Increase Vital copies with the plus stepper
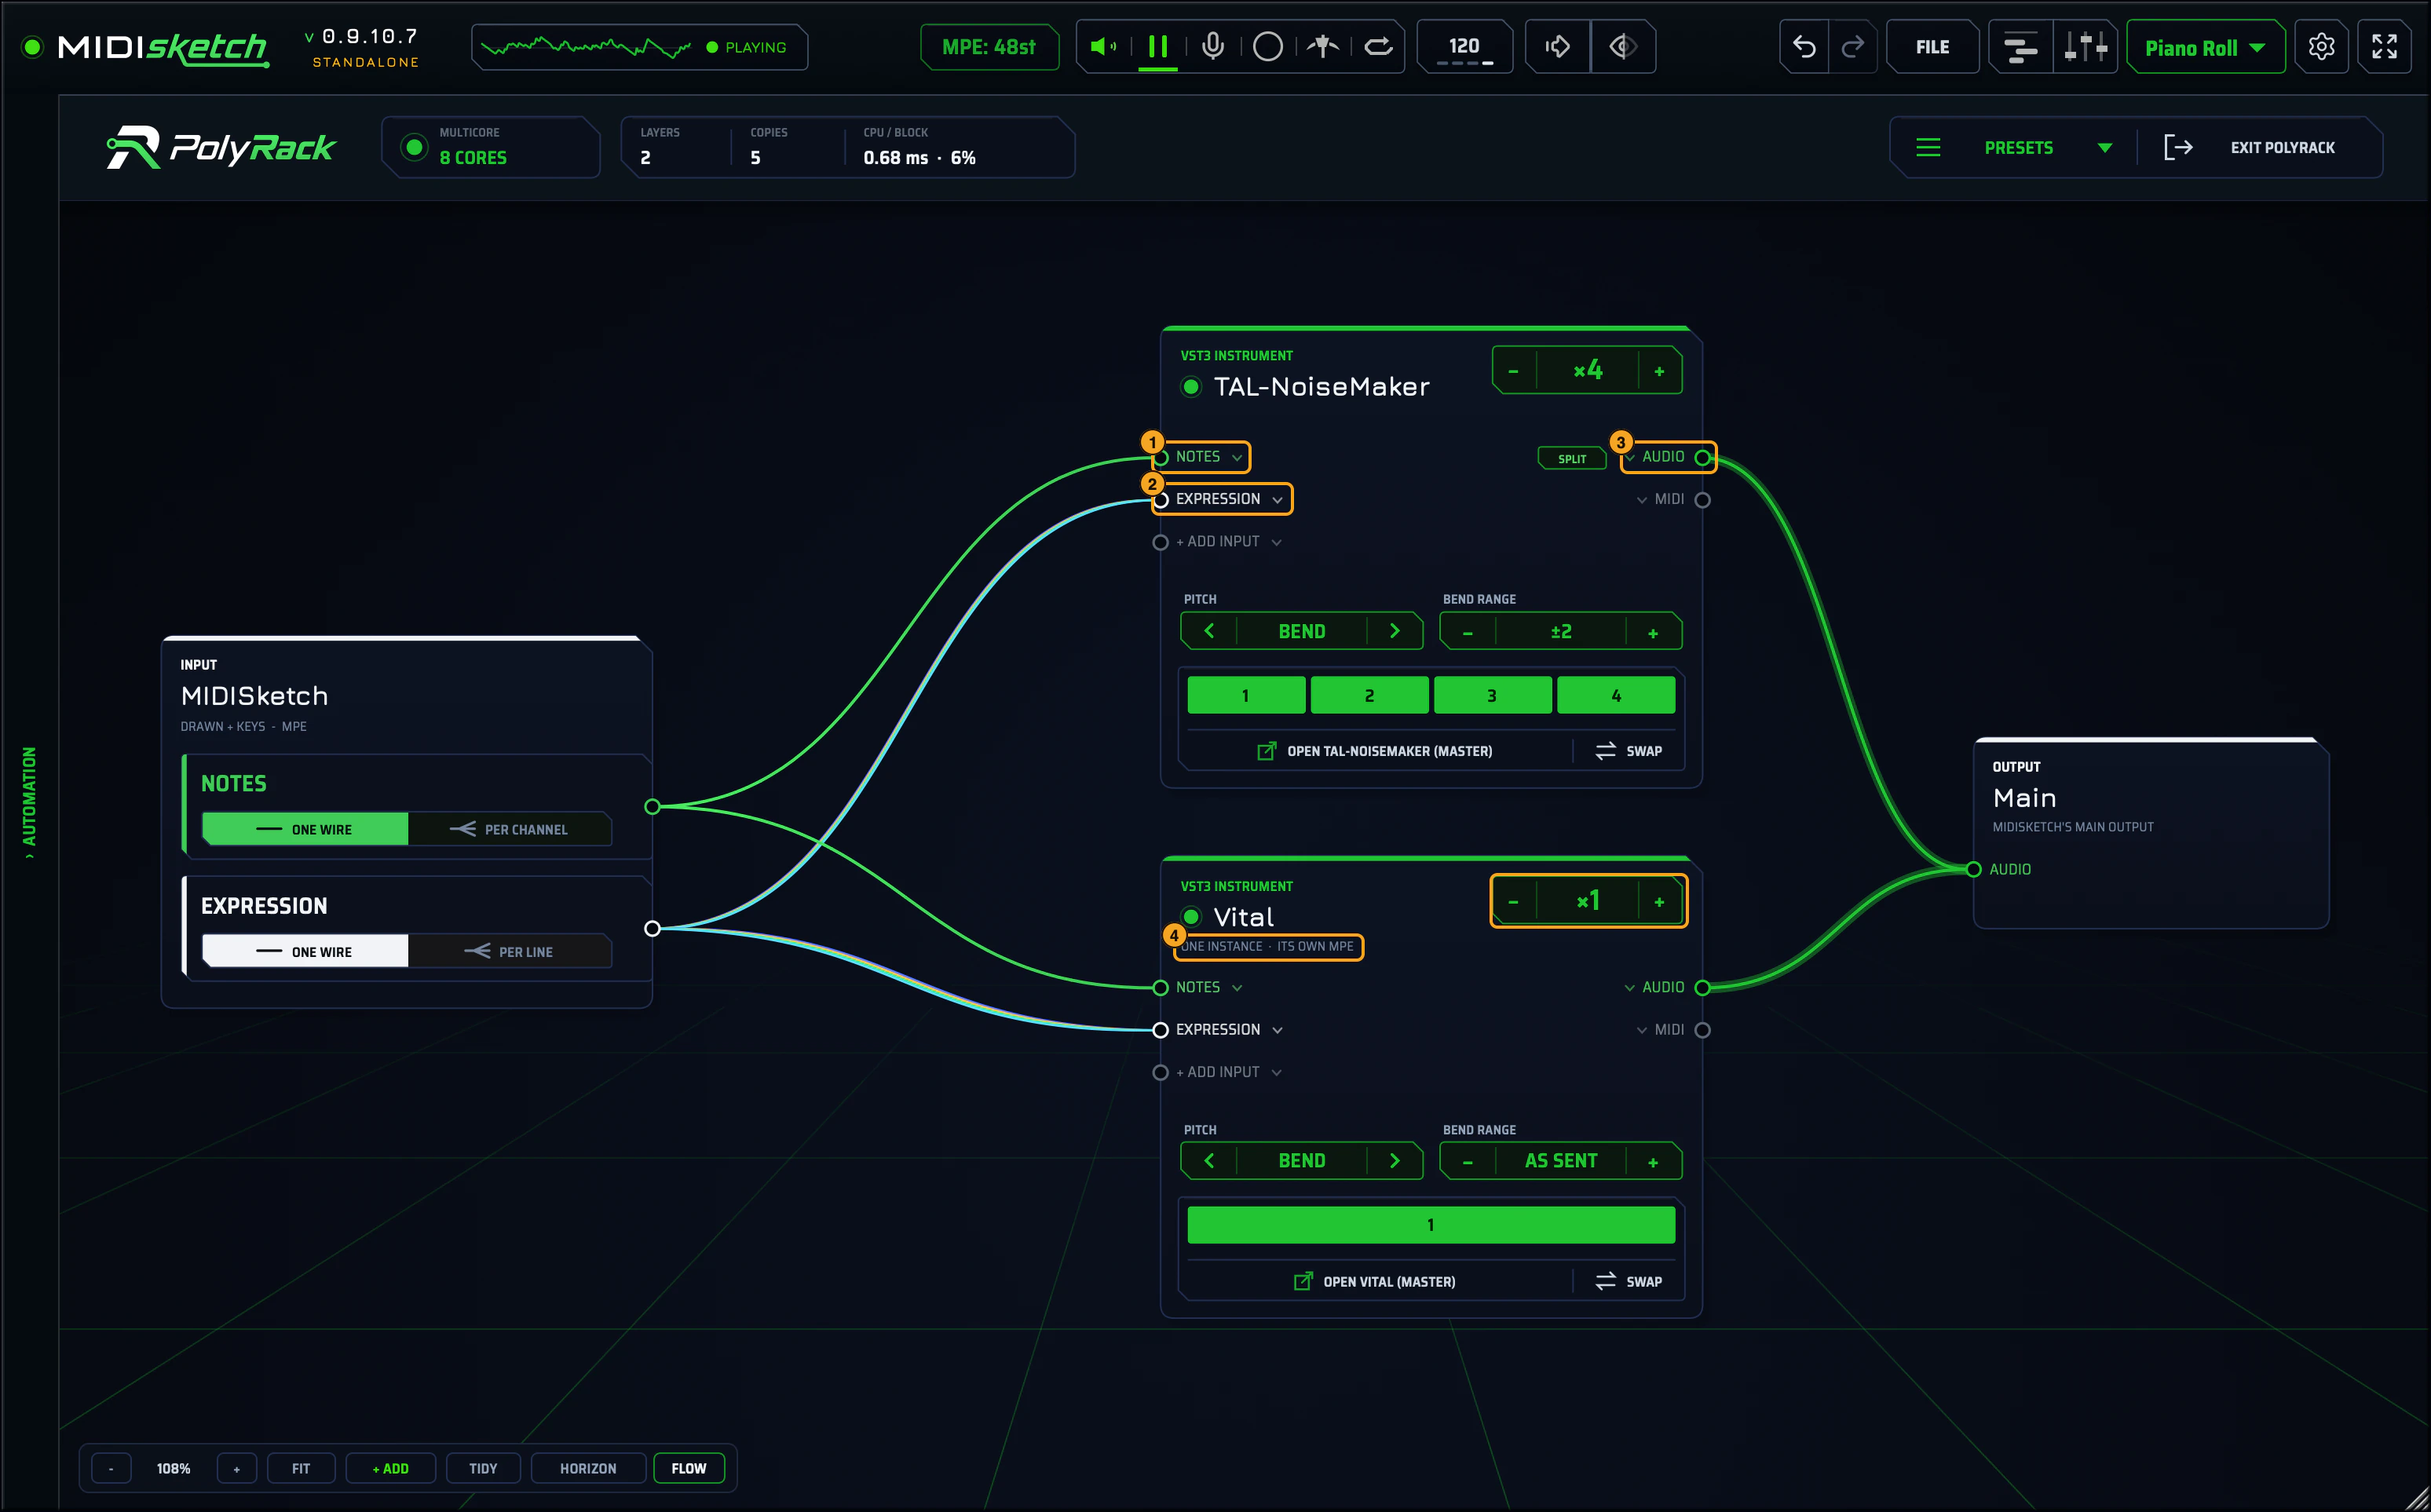The height and width of the screenshot is (1512, 2431). (1659, 902)
